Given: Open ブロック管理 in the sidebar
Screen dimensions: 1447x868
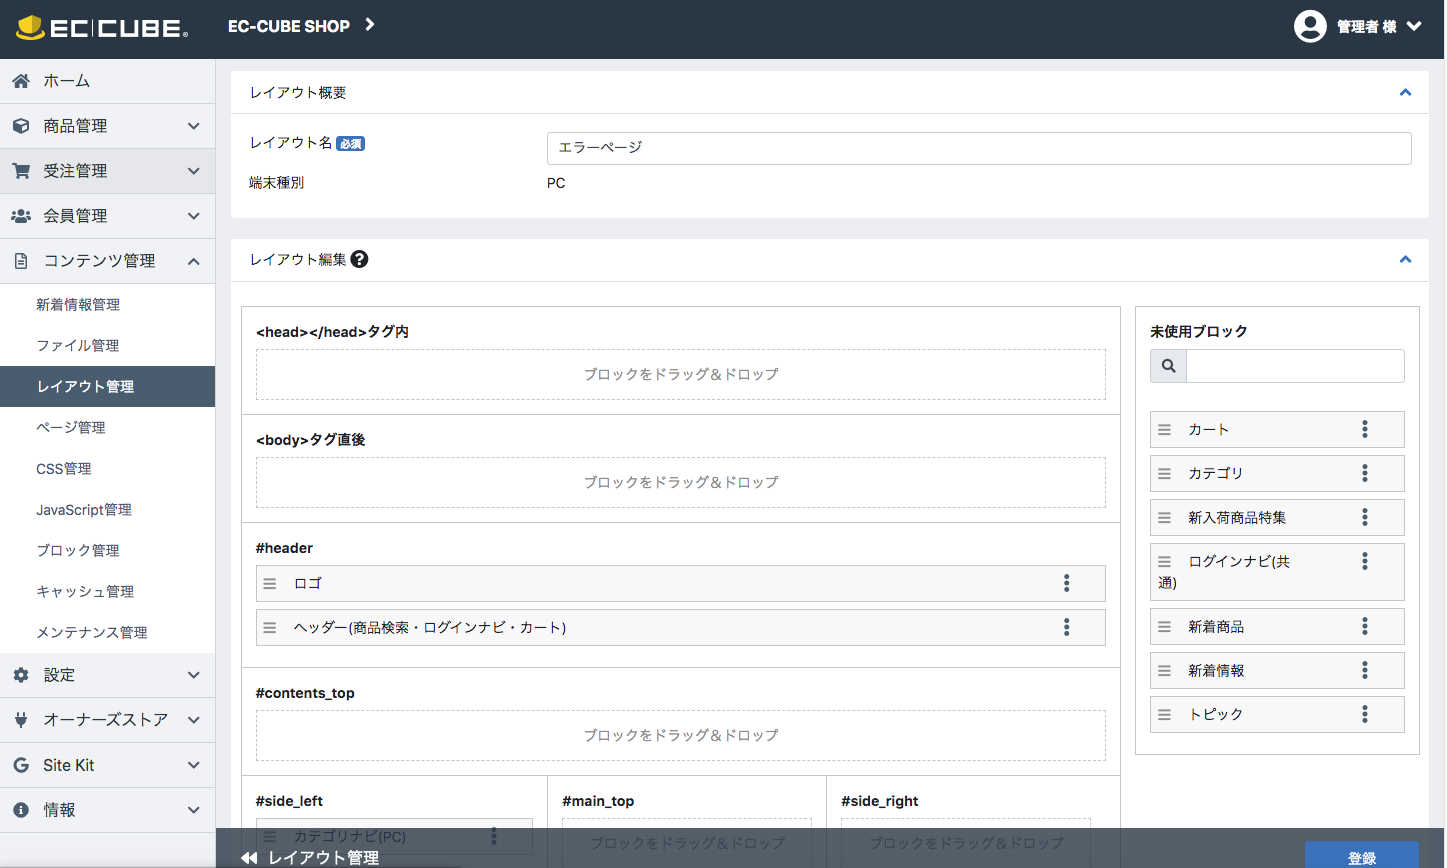Looking at the screenshot, I should (x=78, y=550).
